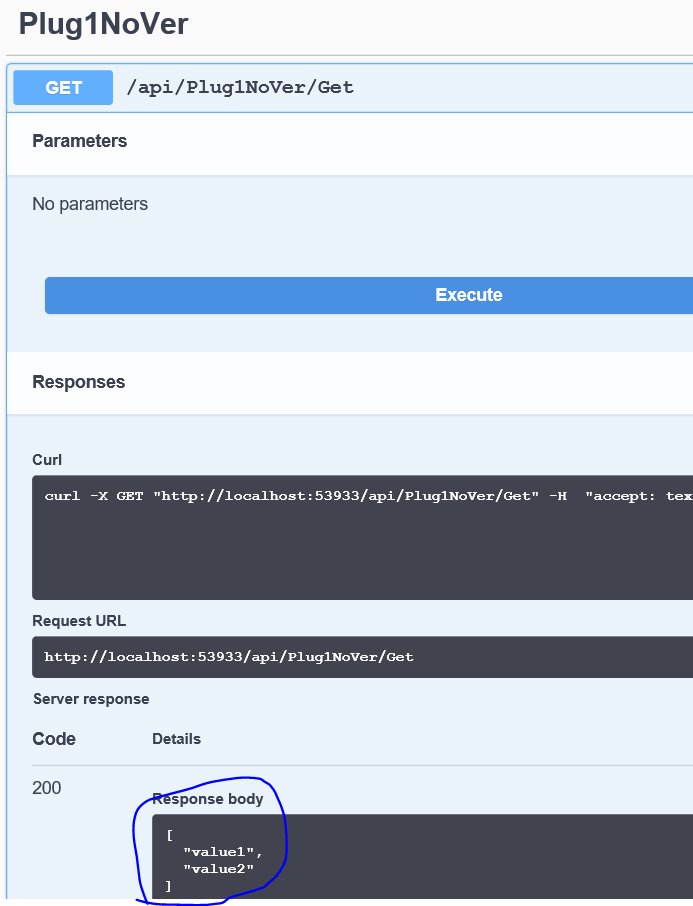
Task: Click the closing bracket in response body
Action: click(x=169, y=886)
